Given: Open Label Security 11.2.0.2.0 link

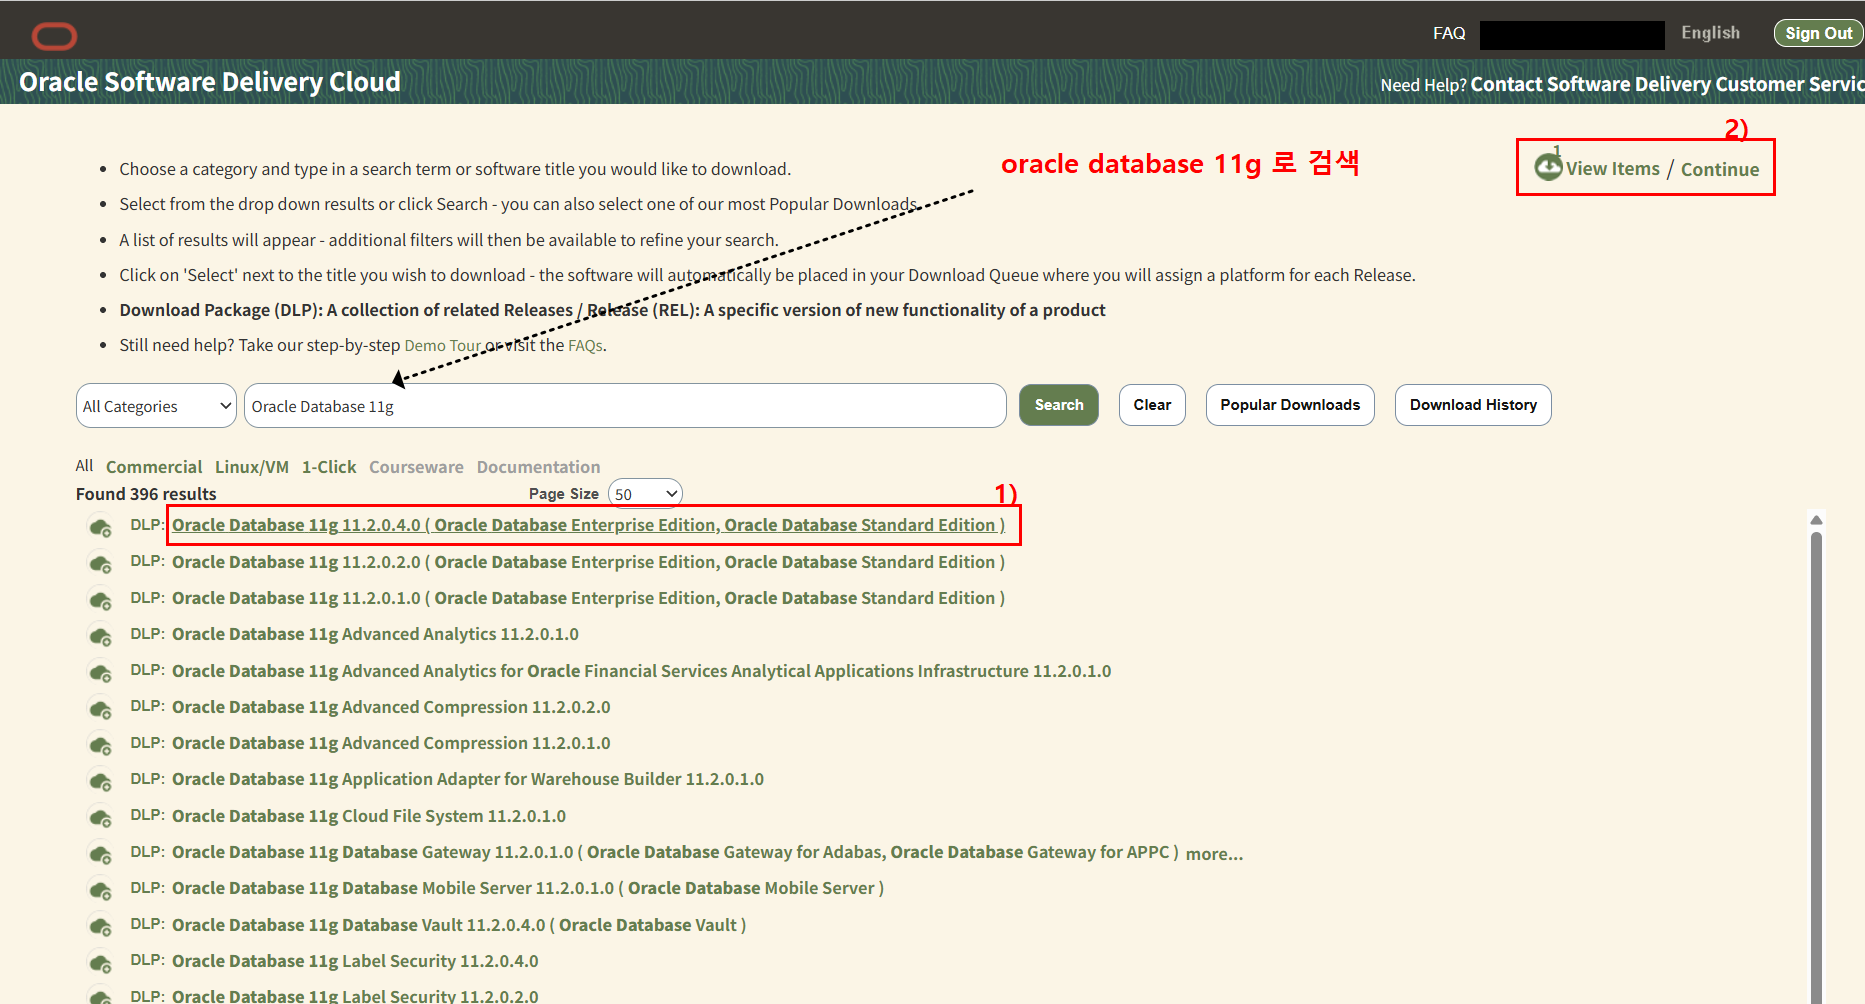Looking at the screenshot, I should click(x=355, y=996).
